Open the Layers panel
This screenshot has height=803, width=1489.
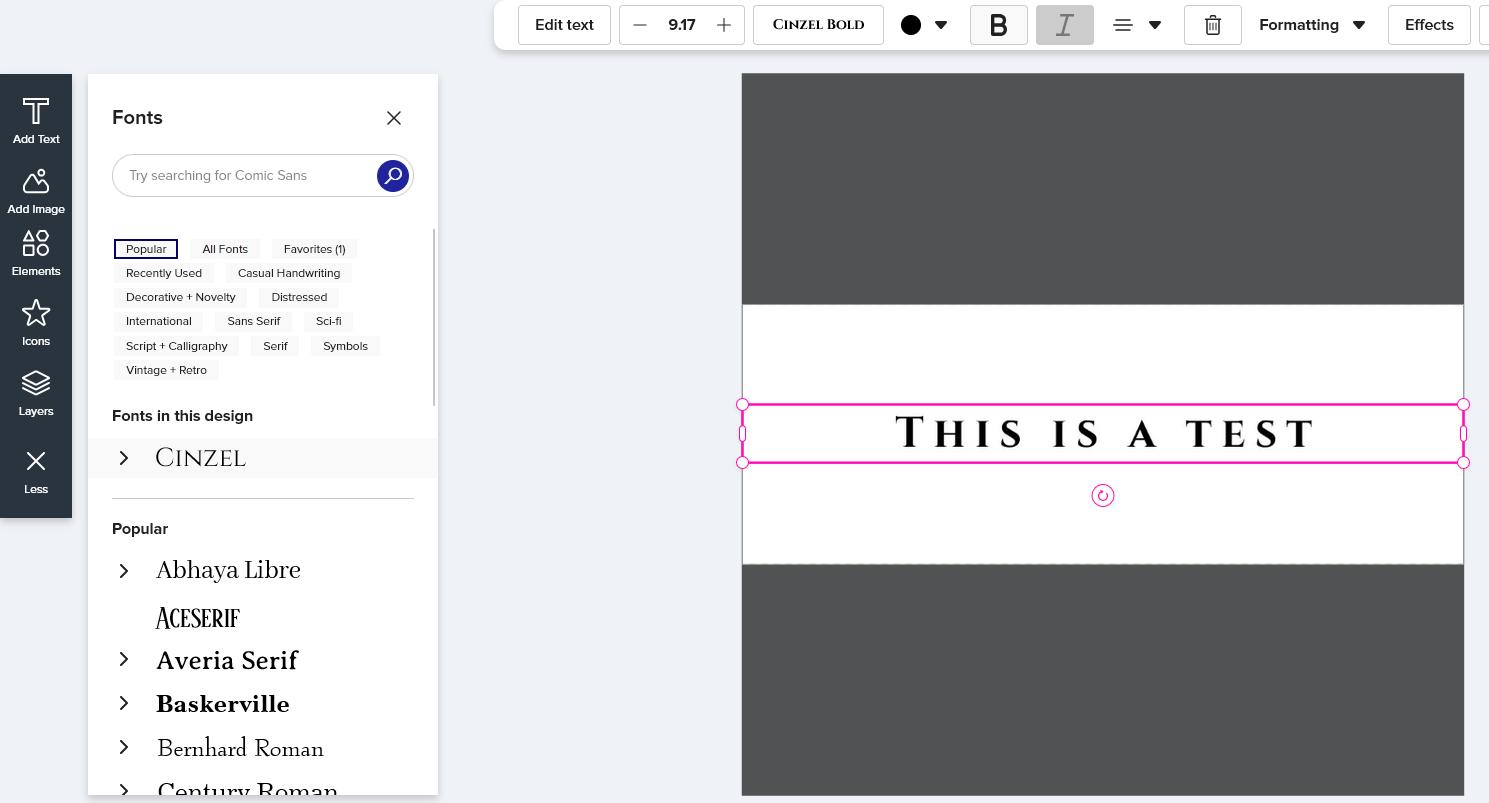[x=36, y=393]
